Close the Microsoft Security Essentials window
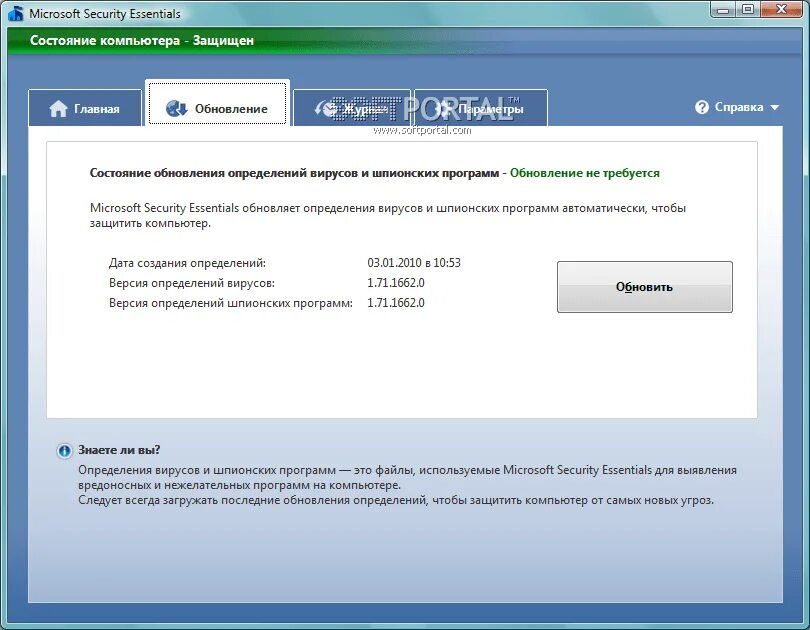The height and width of the screenshot is (630, 810). (781, 10)
